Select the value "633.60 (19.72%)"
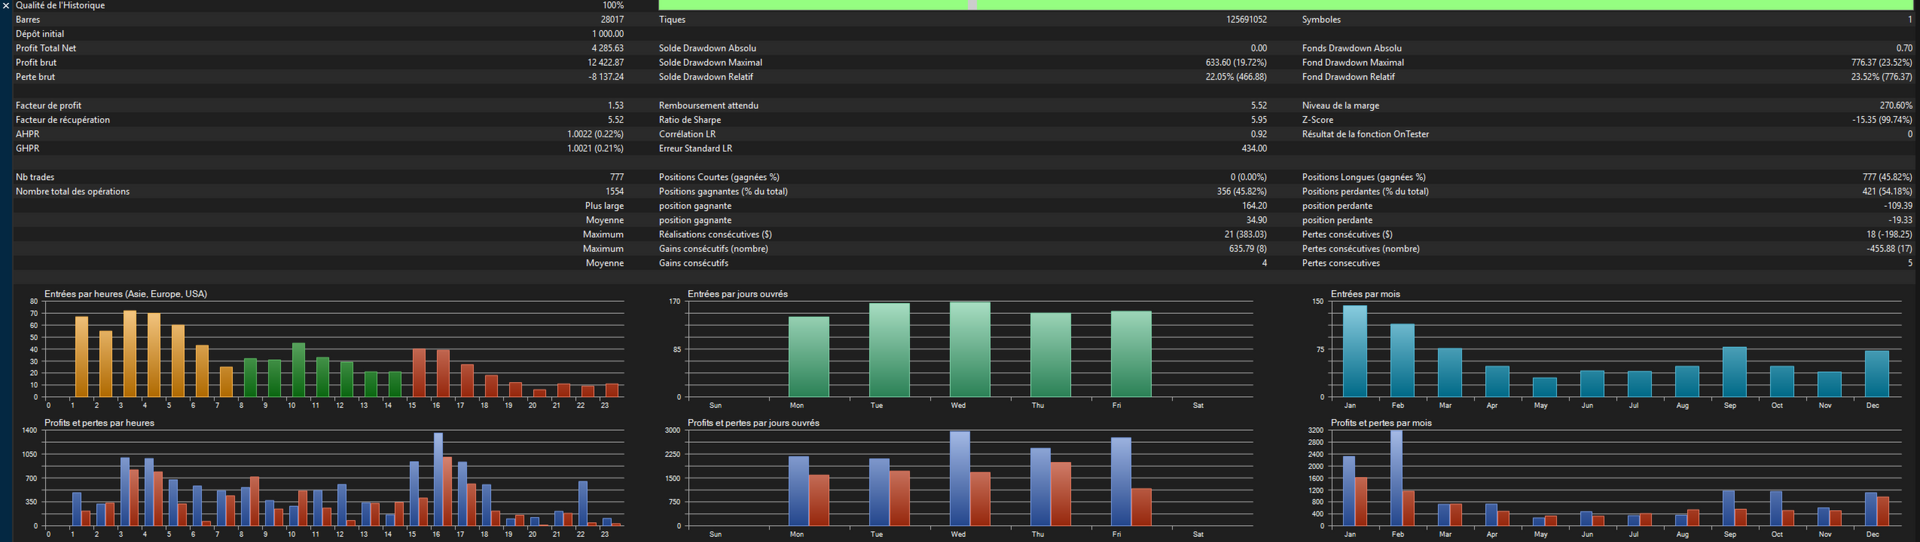1920x542 pixels. tap(1236, 62)
